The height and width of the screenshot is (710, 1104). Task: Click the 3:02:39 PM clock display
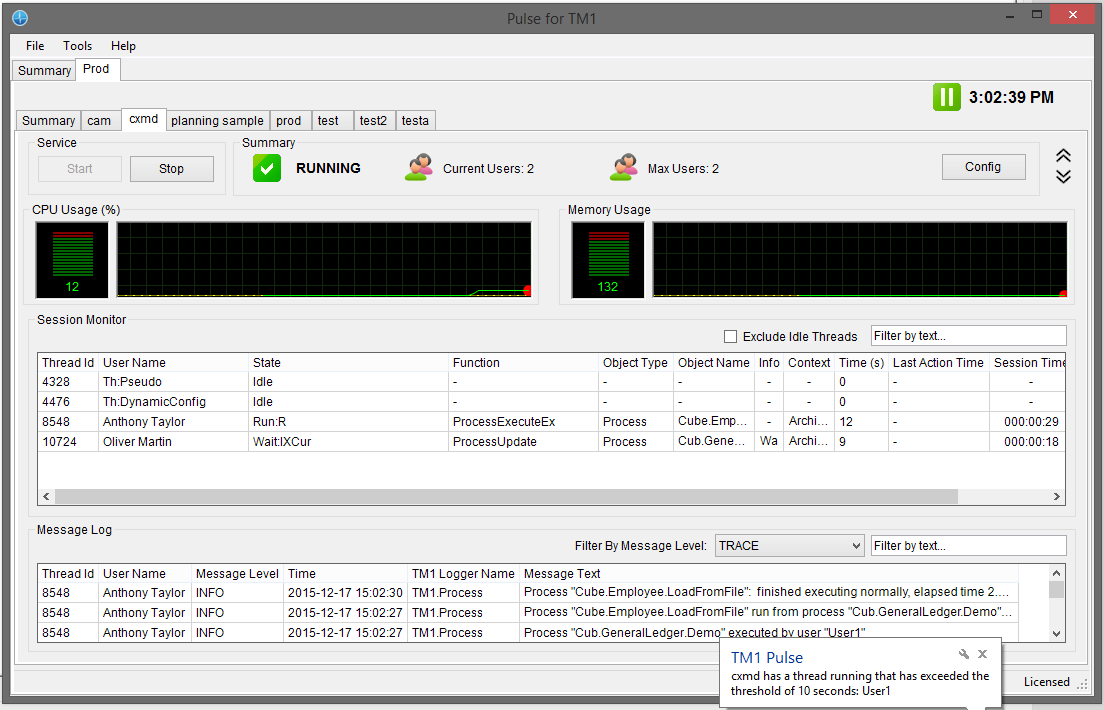(x=1011, y=97)
